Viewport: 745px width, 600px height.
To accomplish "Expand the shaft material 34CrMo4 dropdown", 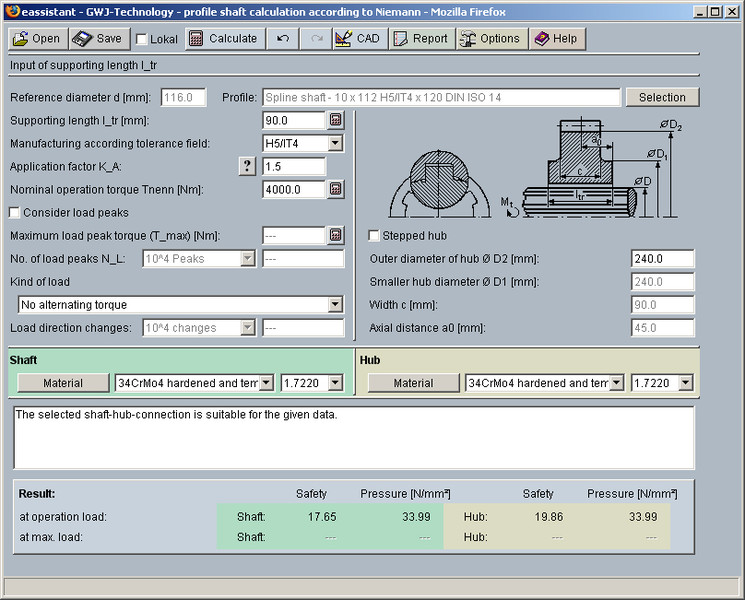I will tap(267, 383).
